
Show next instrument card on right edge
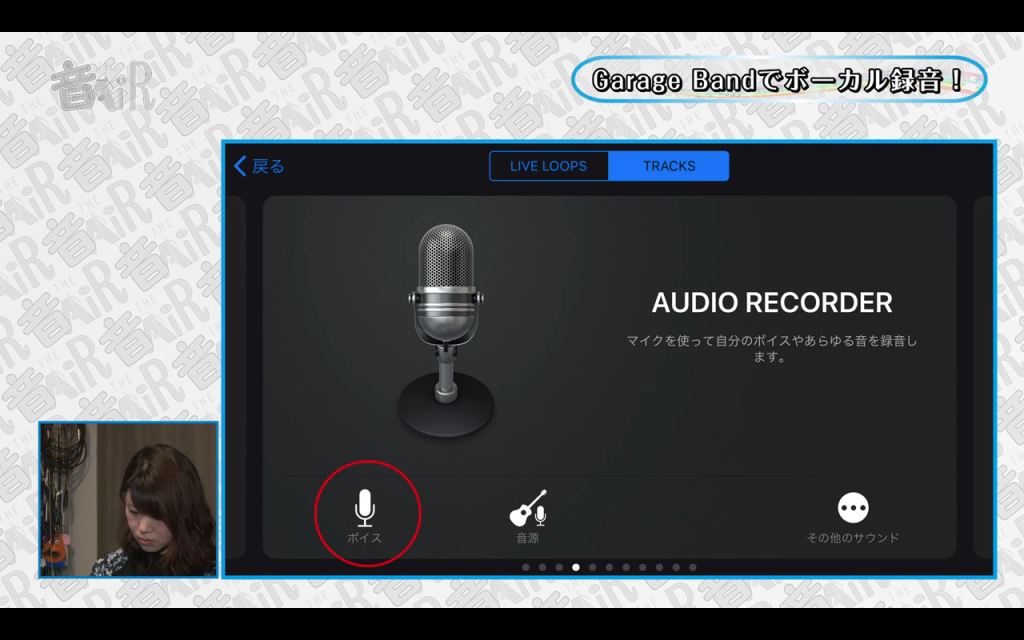(983, 375)
